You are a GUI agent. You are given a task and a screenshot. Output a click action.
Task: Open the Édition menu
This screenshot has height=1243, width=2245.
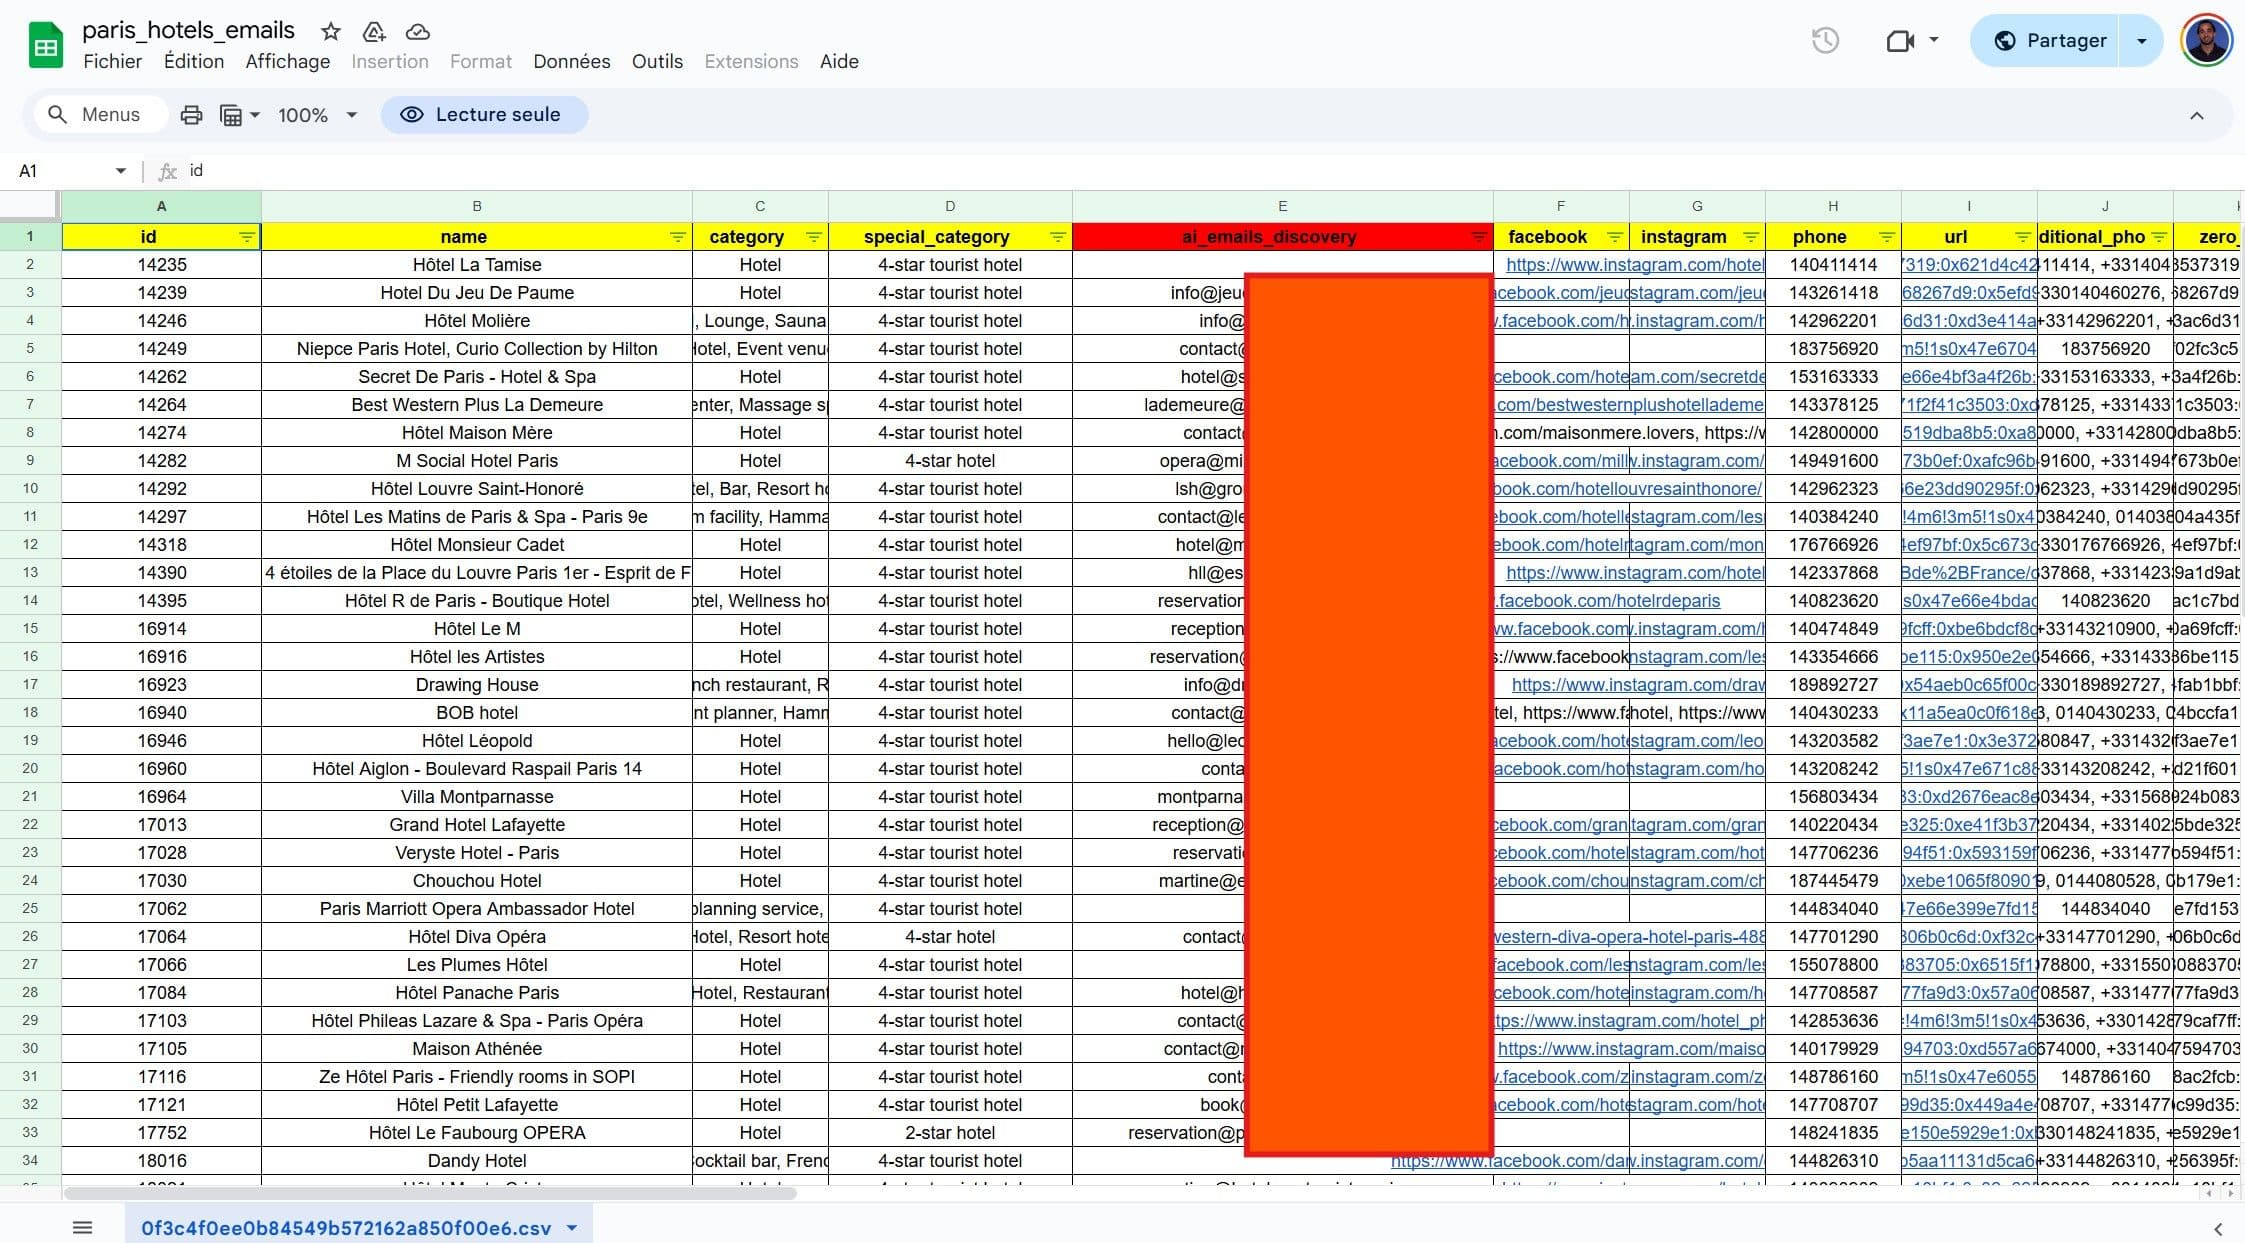(x=194, y=61)
